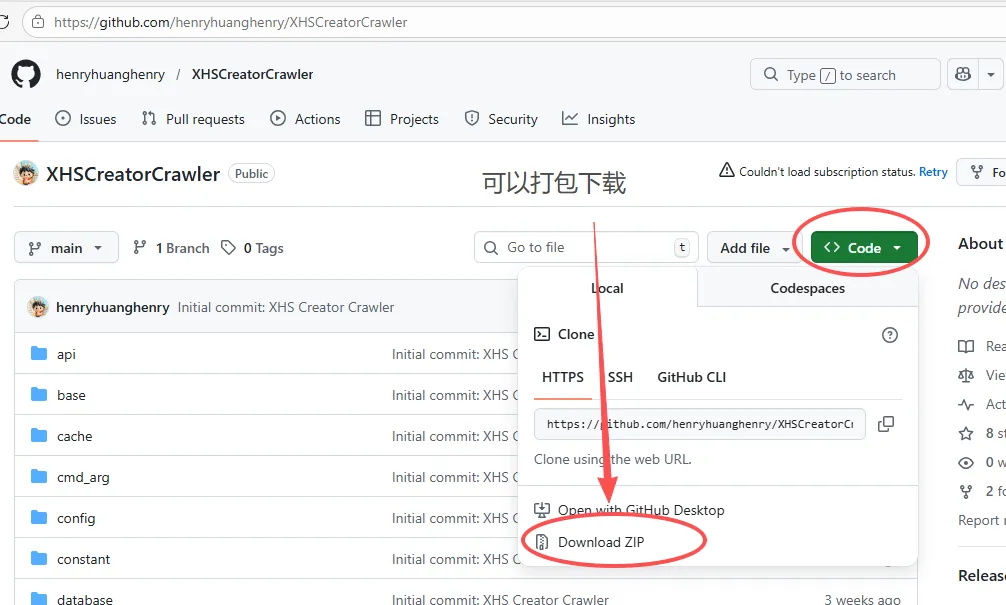The height and width of the screenshot is (605, 1006).
Task: Click the Go to file search field
Action: coord(586,247)
